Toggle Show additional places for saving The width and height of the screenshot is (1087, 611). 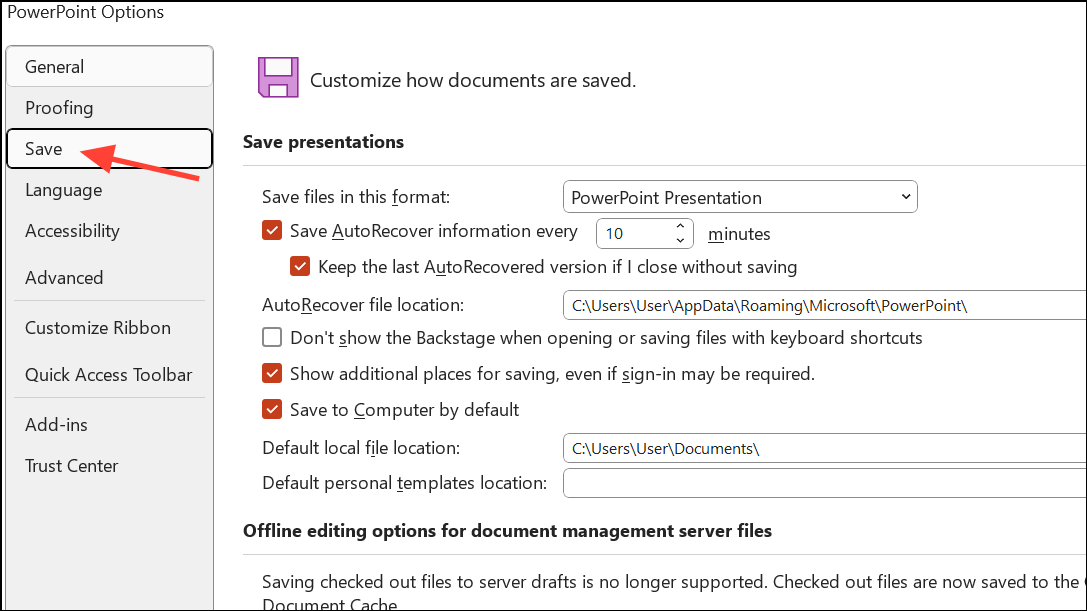(272, 374)
